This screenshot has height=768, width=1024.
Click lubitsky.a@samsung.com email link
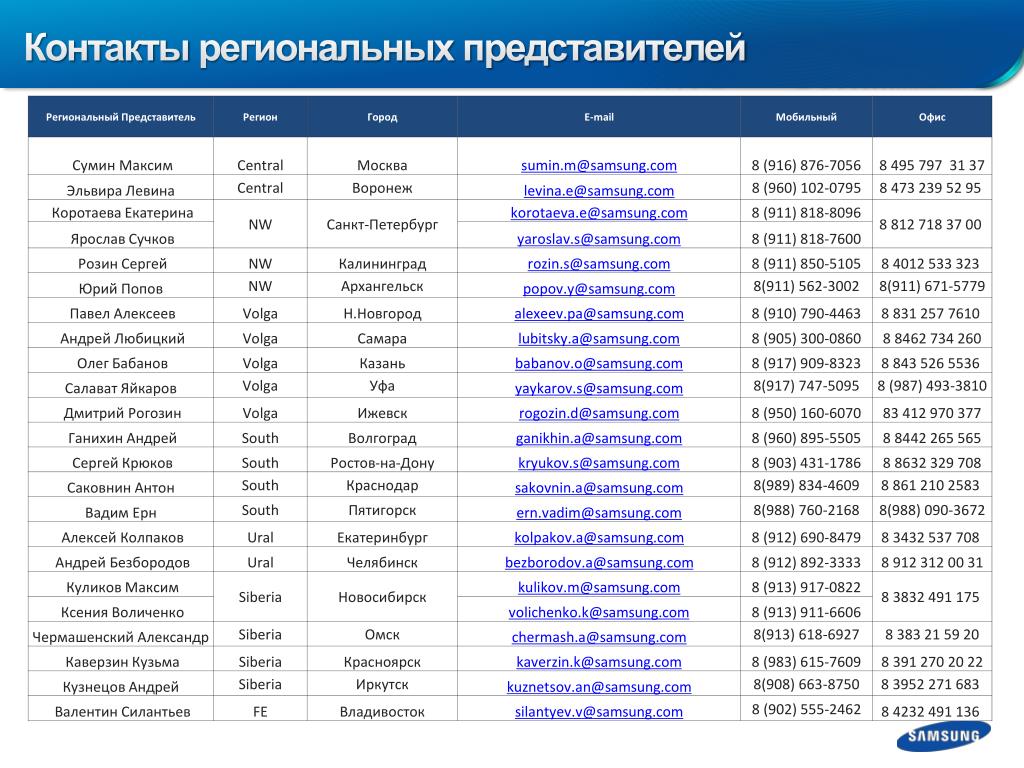click(599, 338)
